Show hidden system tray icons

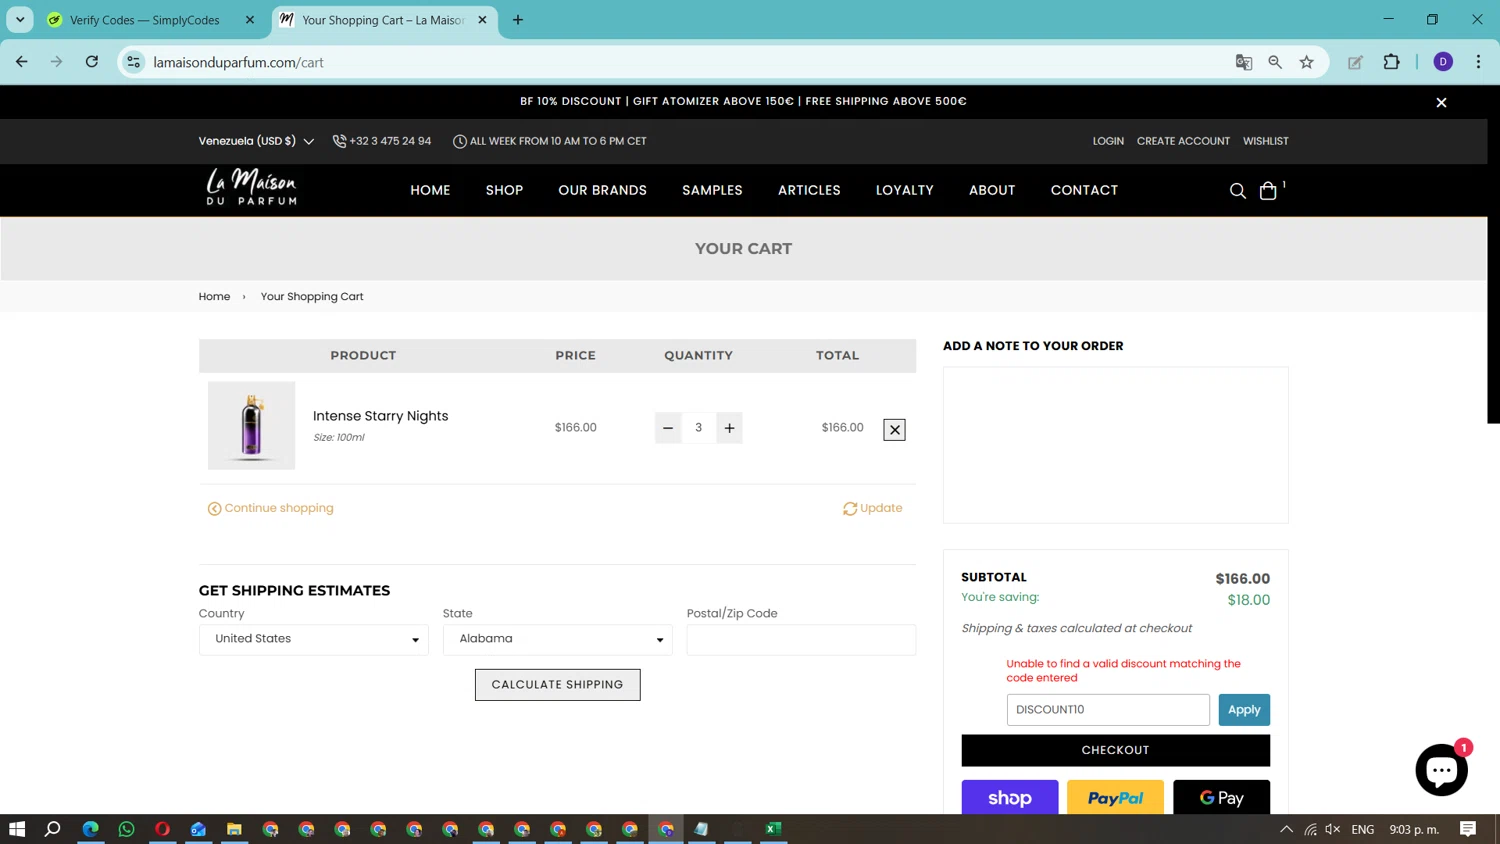coord(1286,829)
